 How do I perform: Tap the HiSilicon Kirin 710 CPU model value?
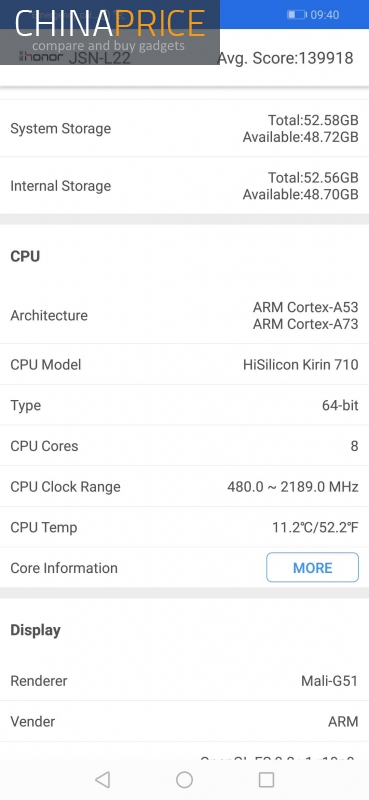(x=301, y=364)
